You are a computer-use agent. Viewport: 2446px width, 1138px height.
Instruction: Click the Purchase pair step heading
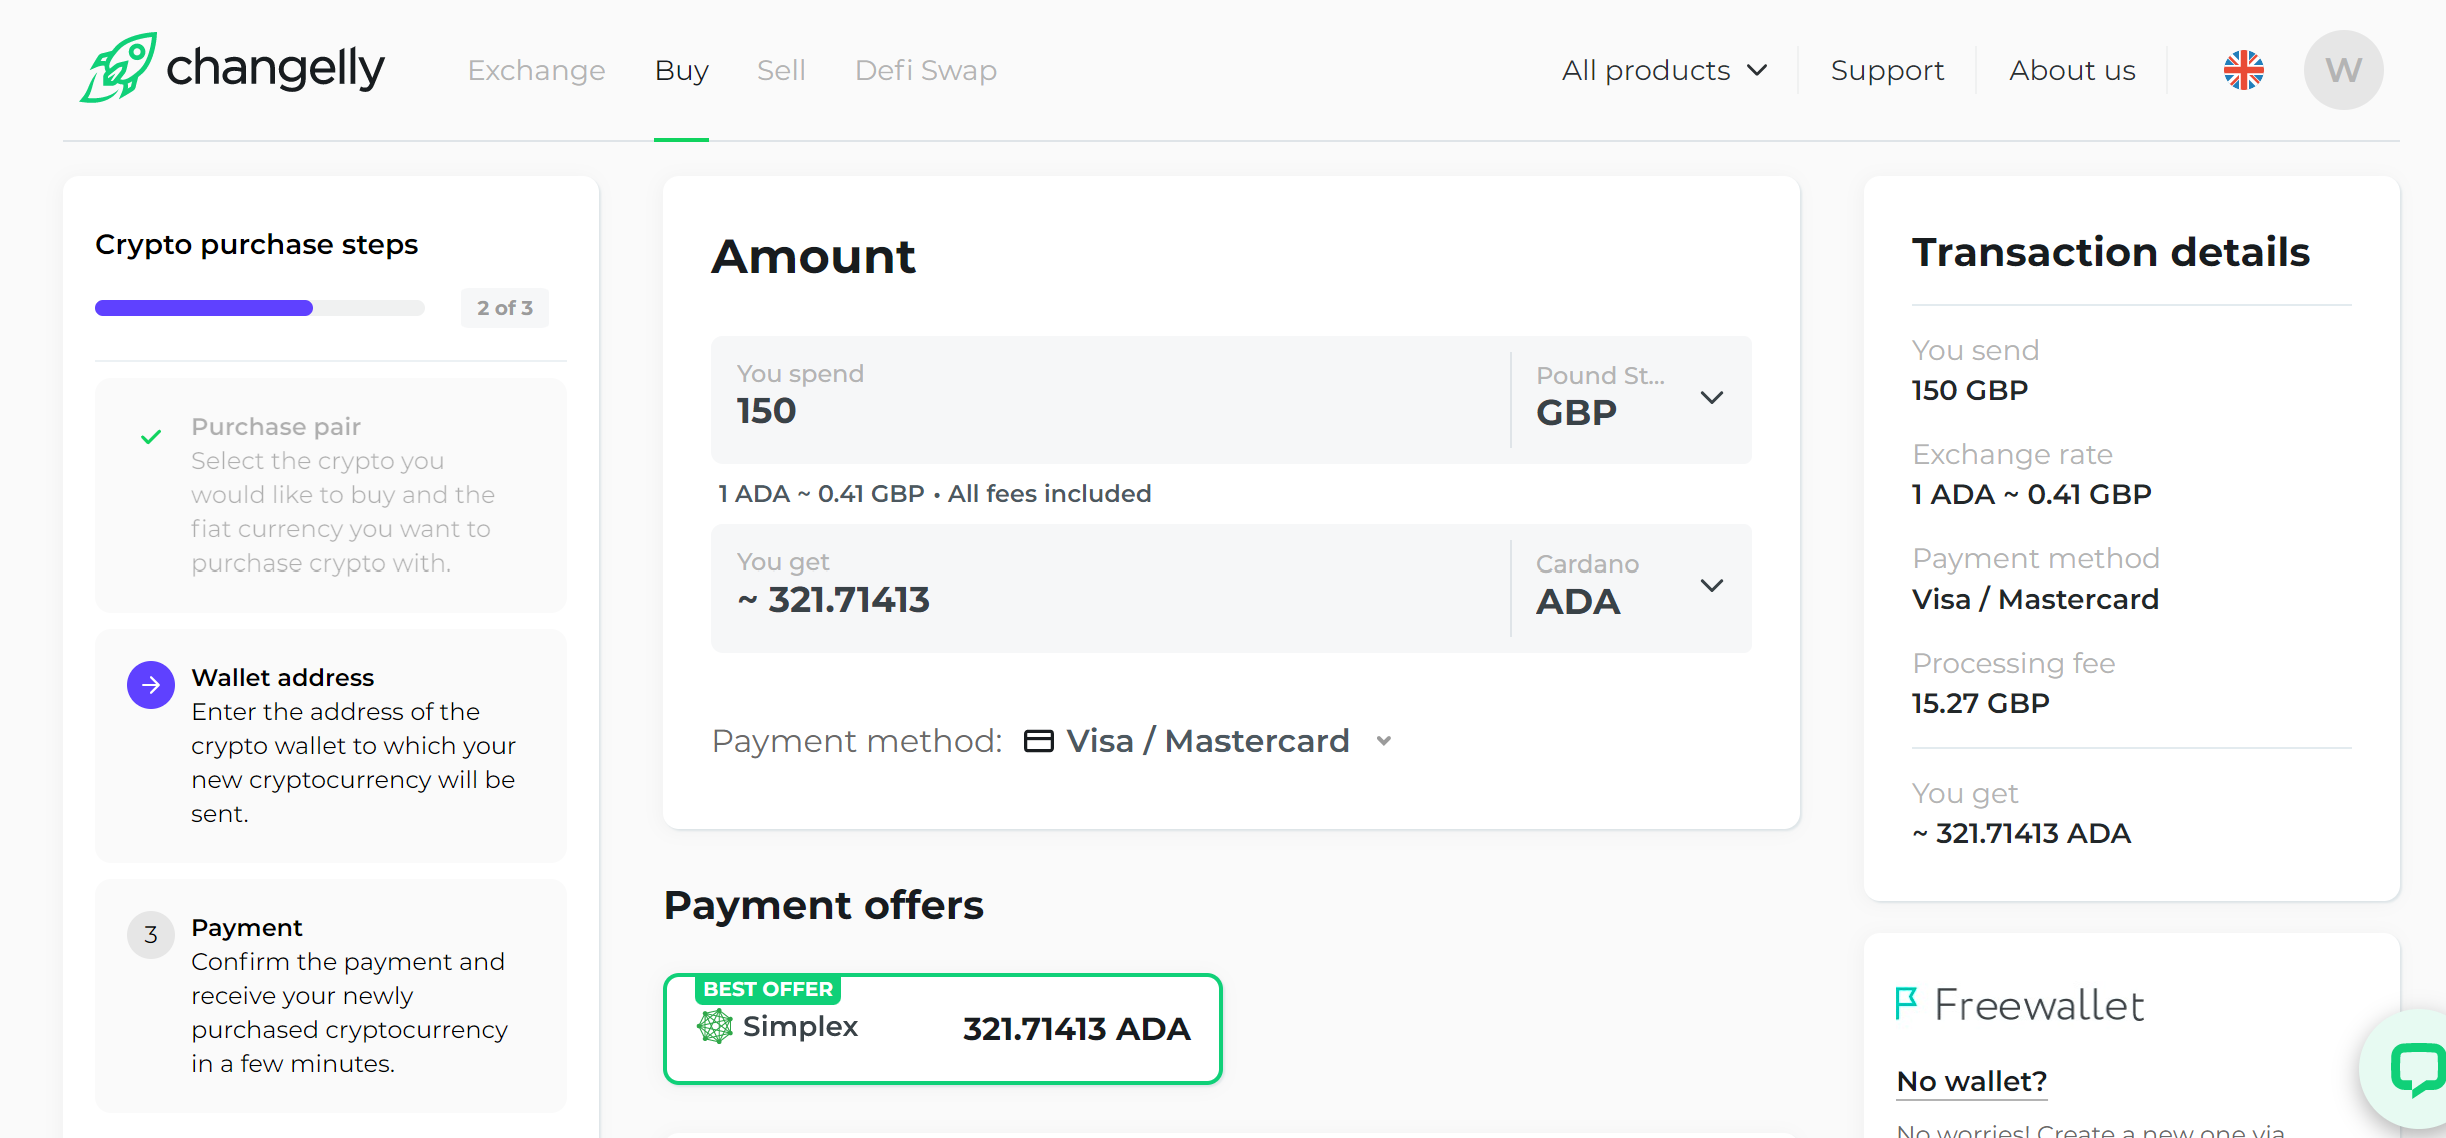pyautogui.click(x=276, y=426)
